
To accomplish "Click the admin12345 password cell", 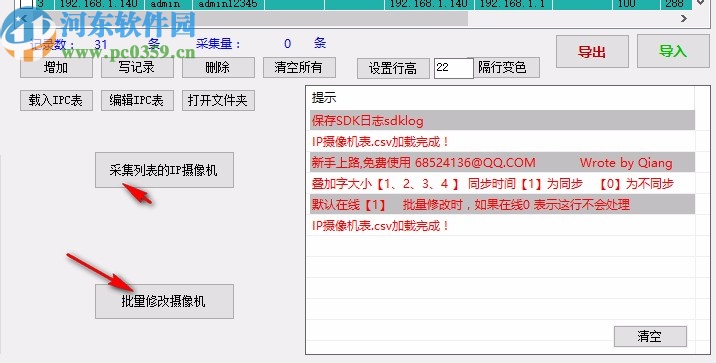I will [228, 4].
